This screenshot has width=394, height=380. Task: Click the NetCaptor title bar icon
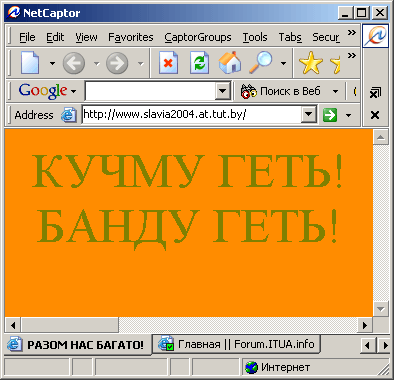click(x=14, y=13)
